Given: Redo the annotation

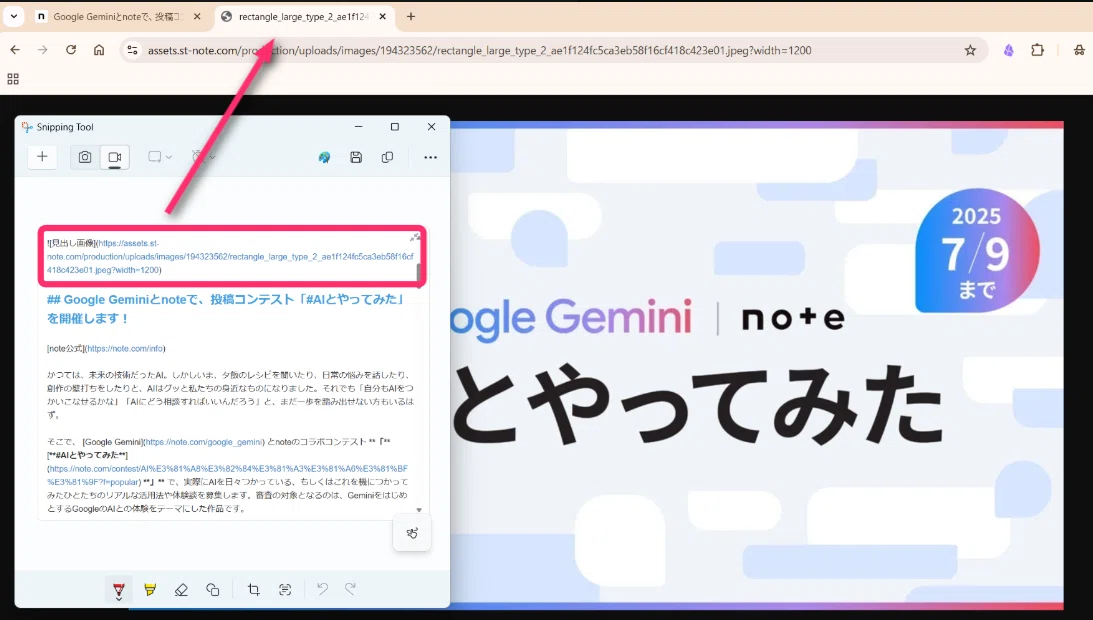Looking at the screenshot, I should click(351, 589).
